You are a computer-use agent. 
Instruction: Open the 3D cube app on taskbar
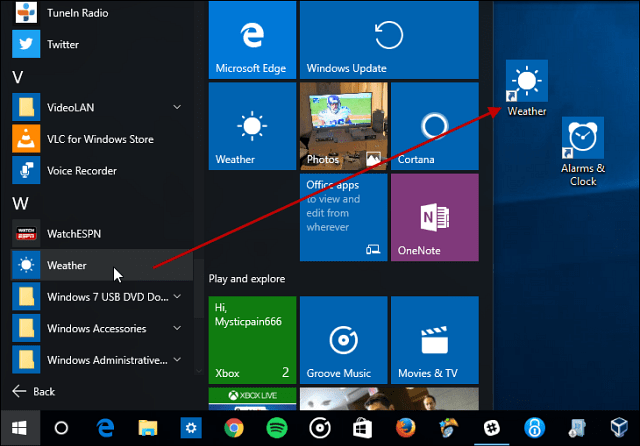pyautogui.click(x=619, y=428)
